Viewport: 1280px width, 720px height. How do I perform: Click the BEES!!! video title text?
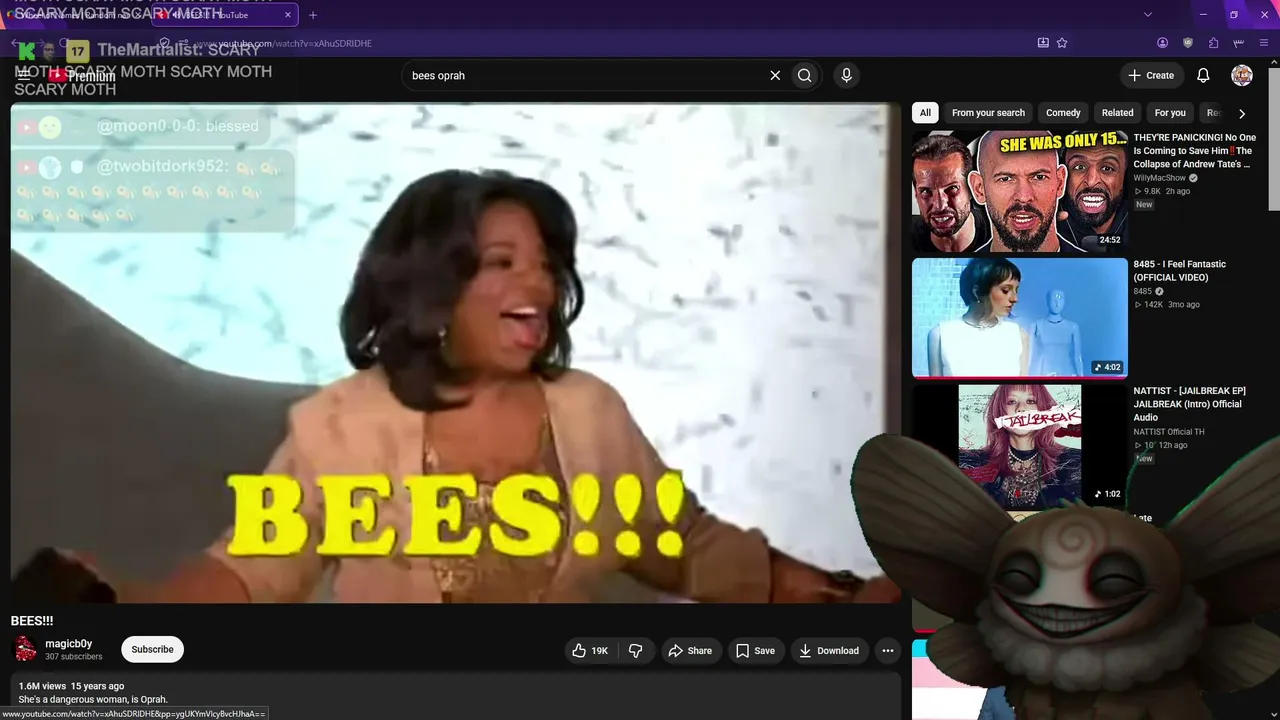click(x=32, y=621)
